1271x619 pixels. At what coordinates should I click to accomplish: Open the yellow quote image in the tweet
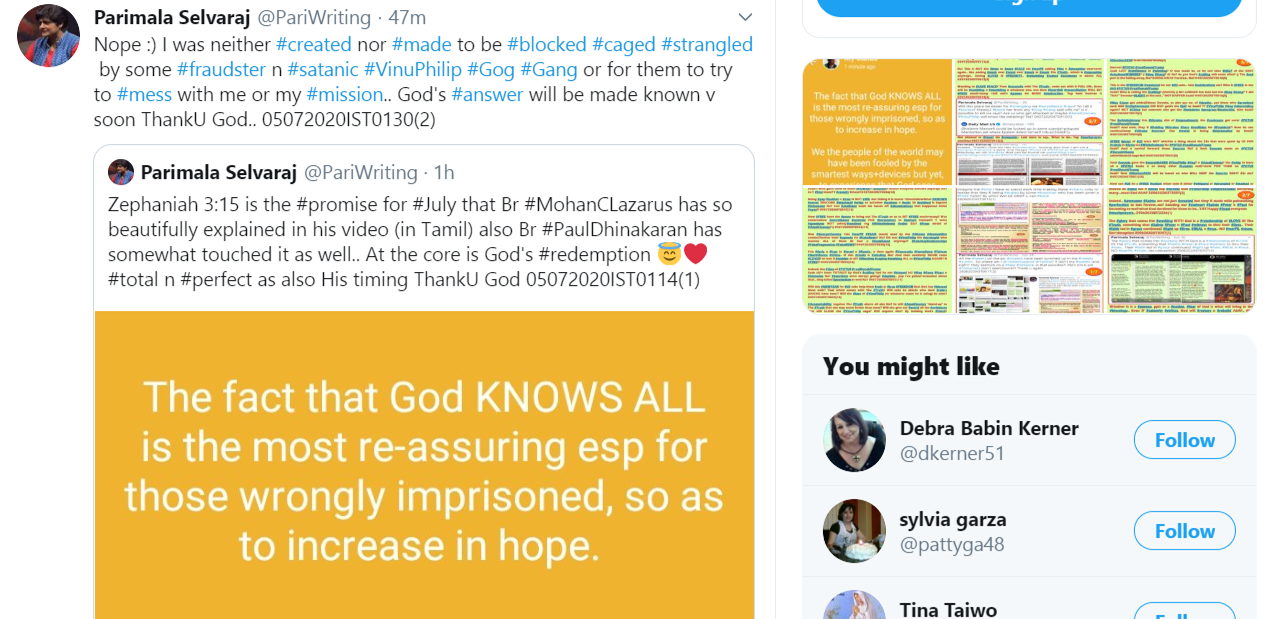(x=424, y=465)
